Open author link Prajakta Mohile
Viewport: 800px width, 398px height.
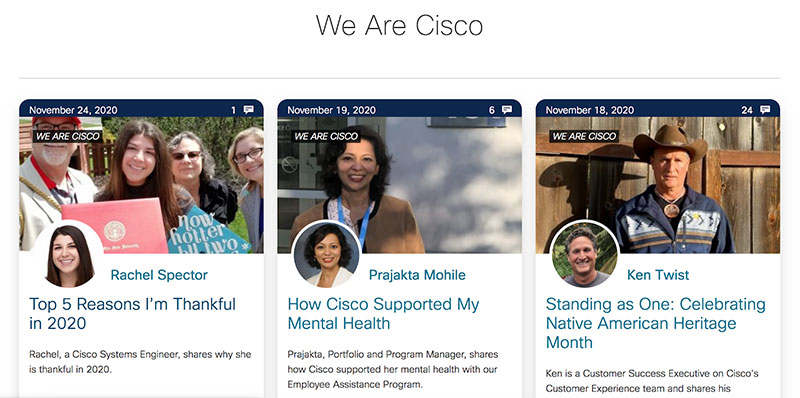click(x=417, y=275)
